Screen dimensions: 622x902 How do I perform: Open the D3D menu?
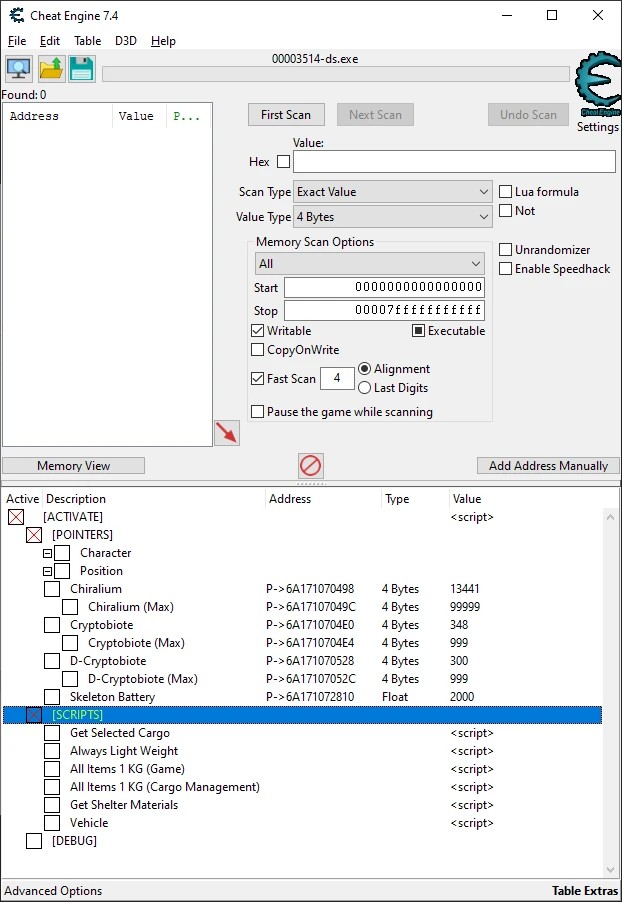[x=125, y=41]
